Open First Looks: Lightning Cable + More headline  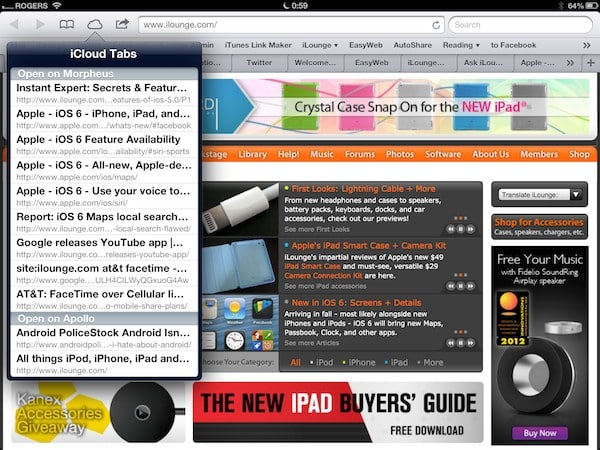click(x=364, y=189)
